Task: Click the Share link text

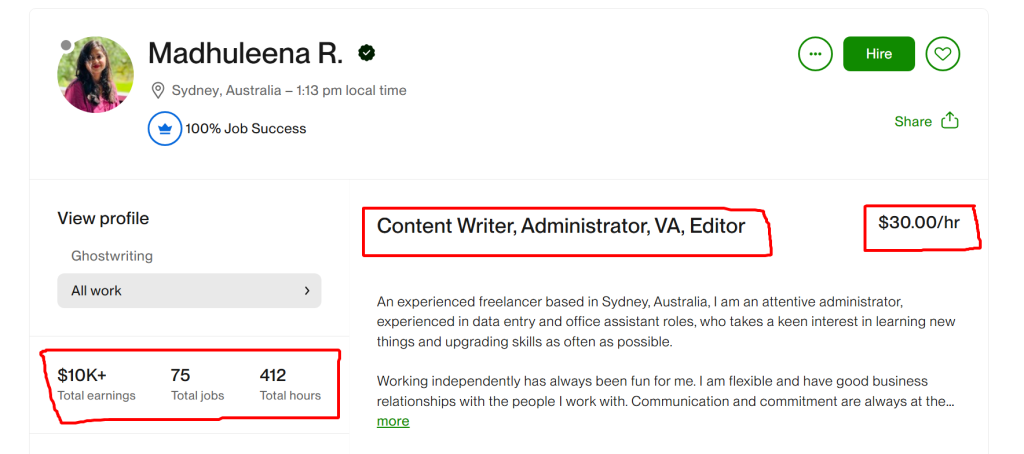Action: (912, 122)
